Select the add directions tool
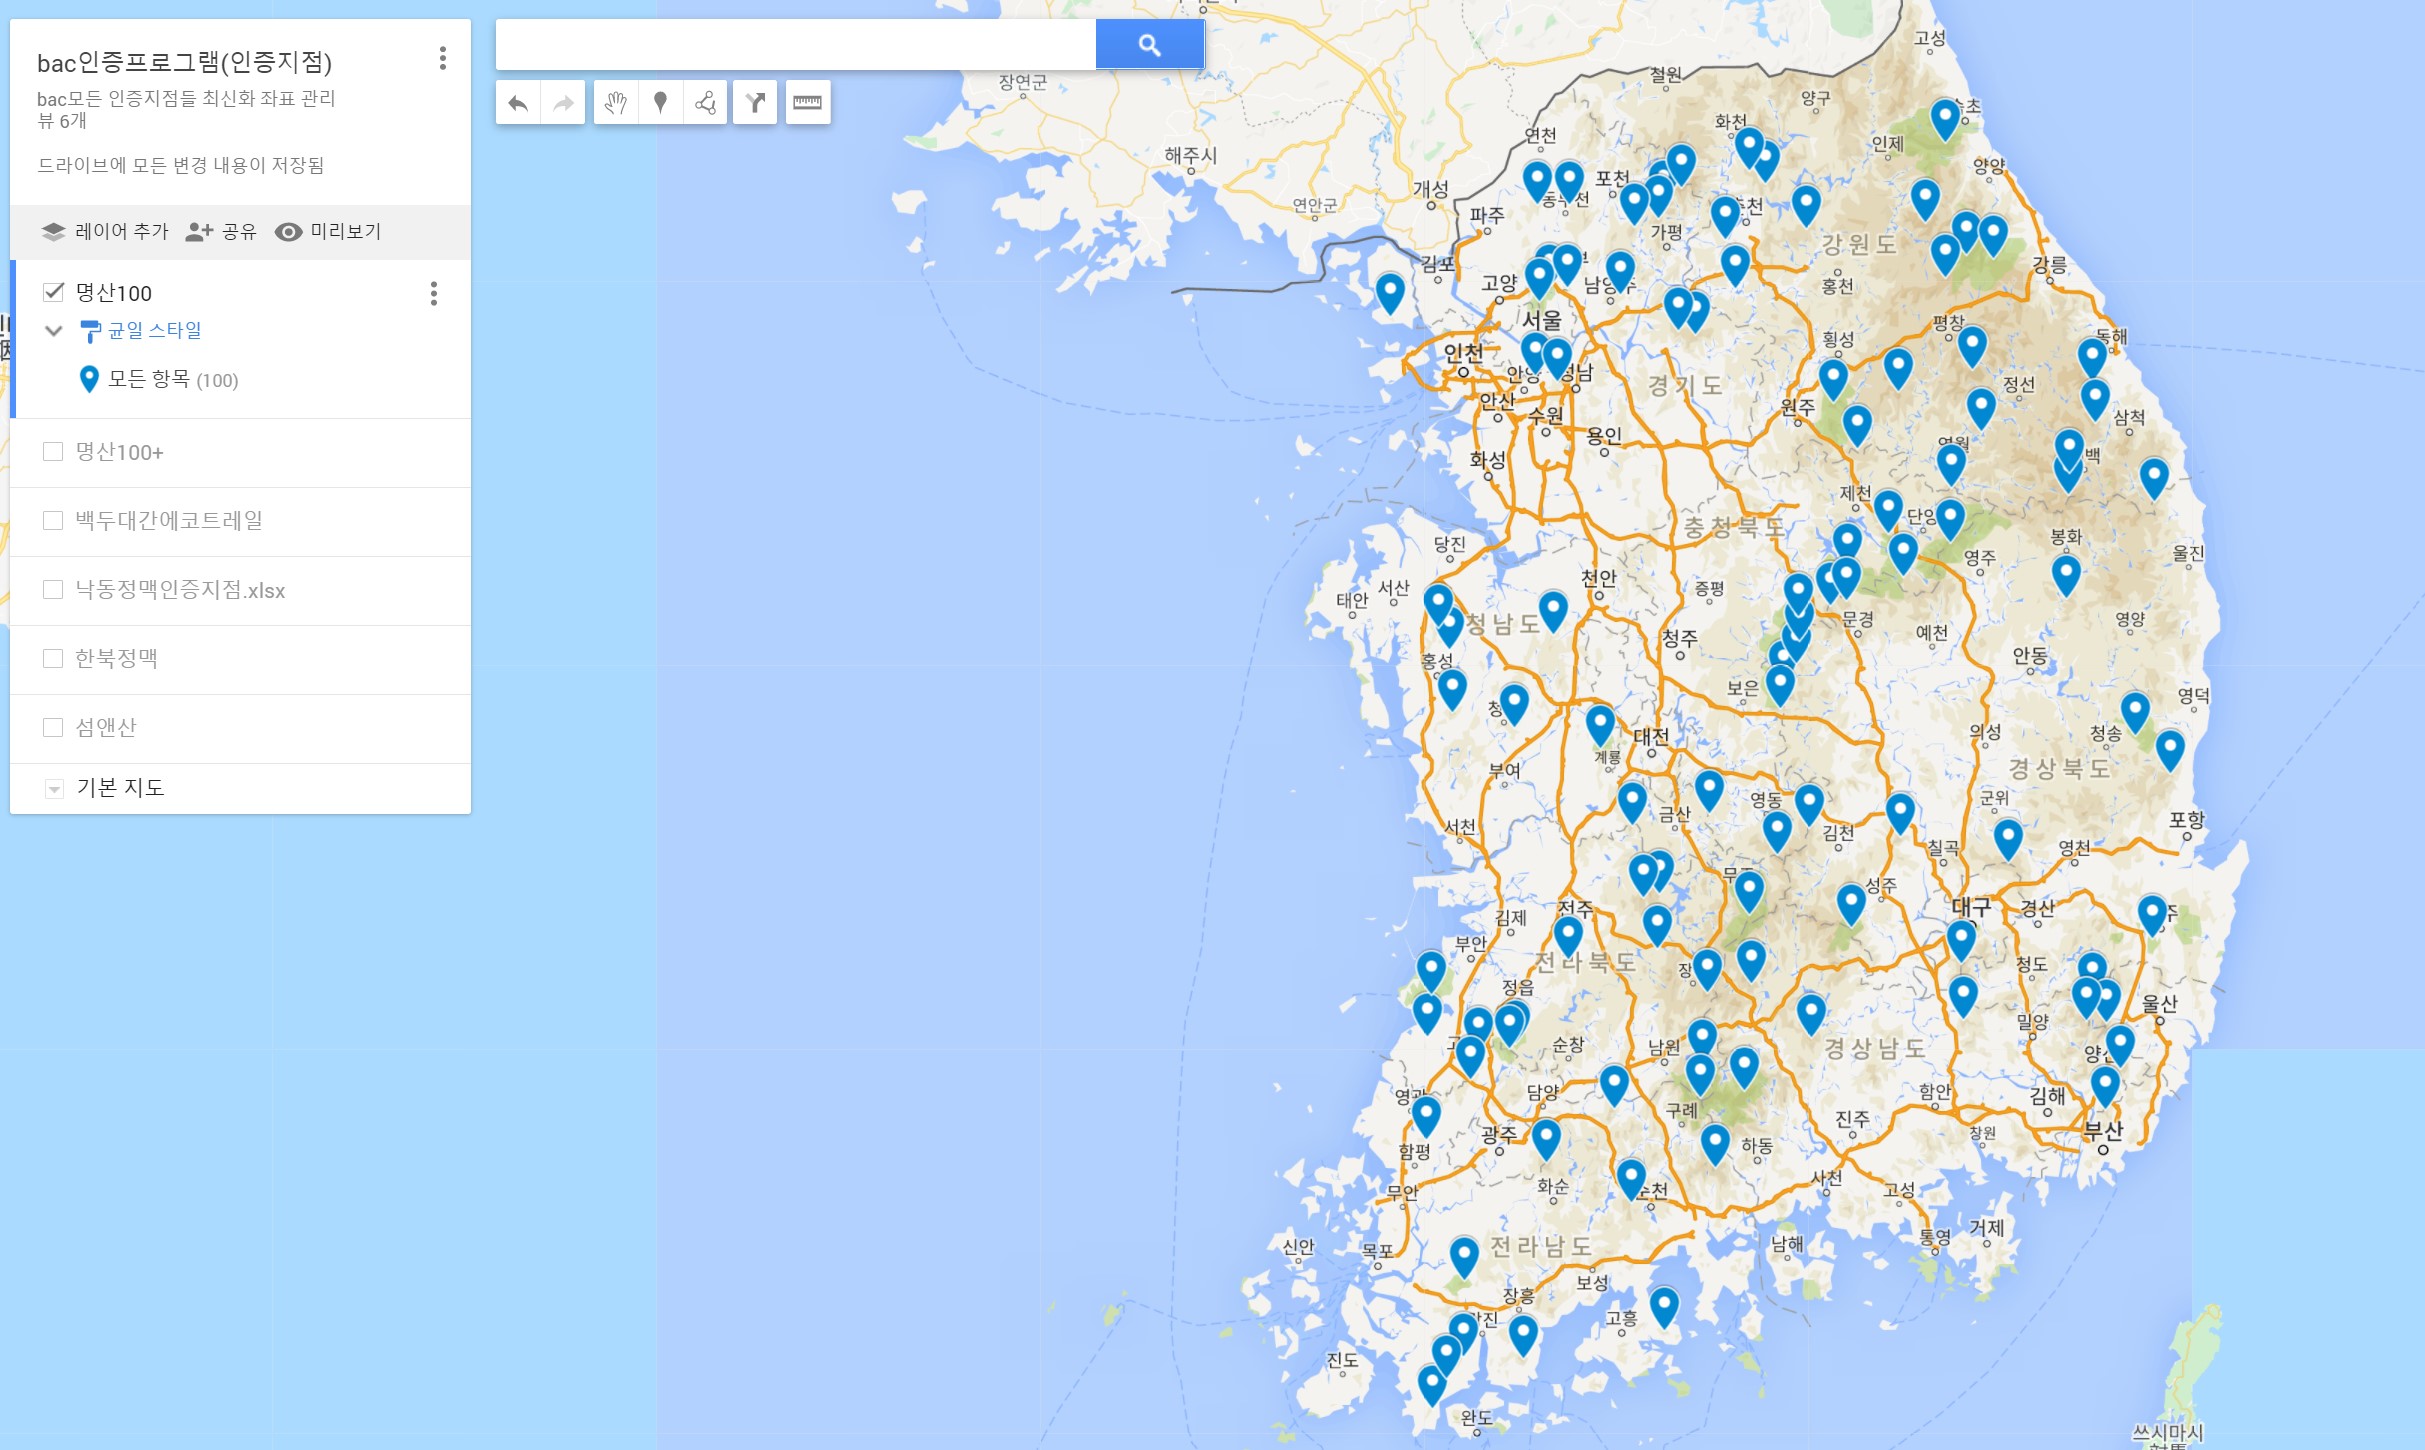 click(x=755, y=103)
